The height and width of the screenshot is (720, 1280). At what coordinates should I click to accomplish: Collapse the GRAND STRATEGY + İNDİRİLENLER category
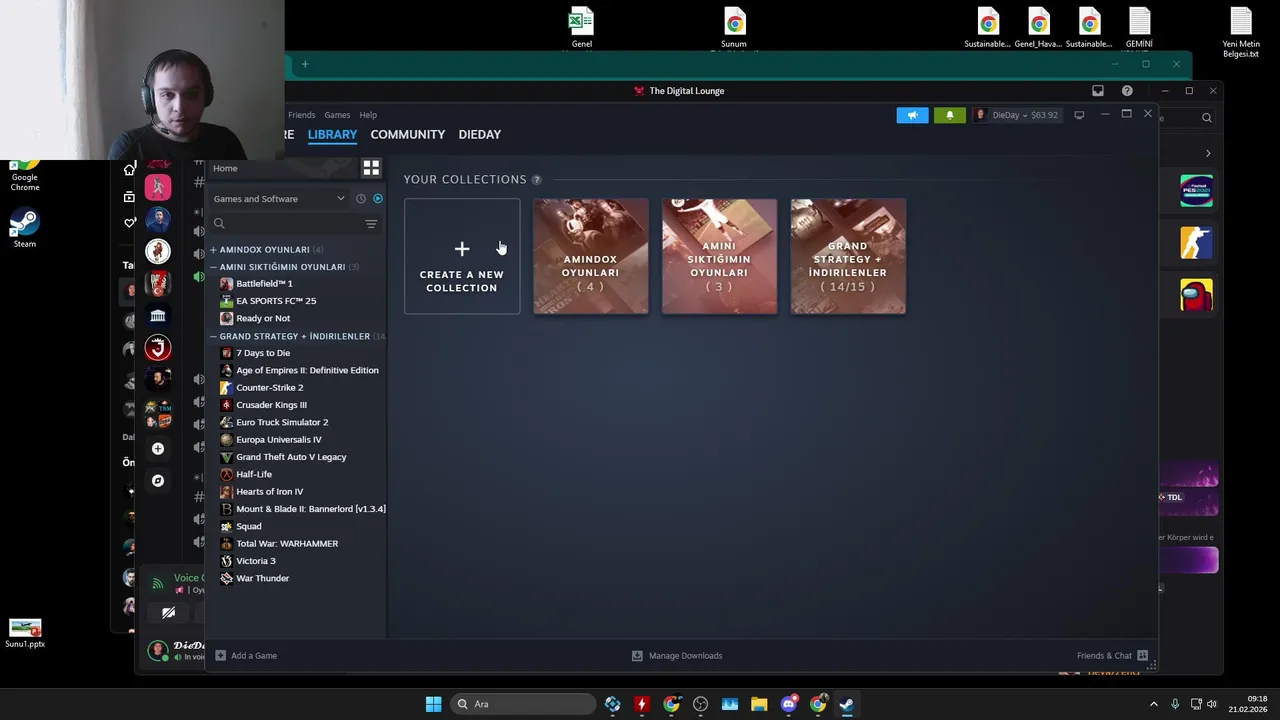(x=213, y=336)
